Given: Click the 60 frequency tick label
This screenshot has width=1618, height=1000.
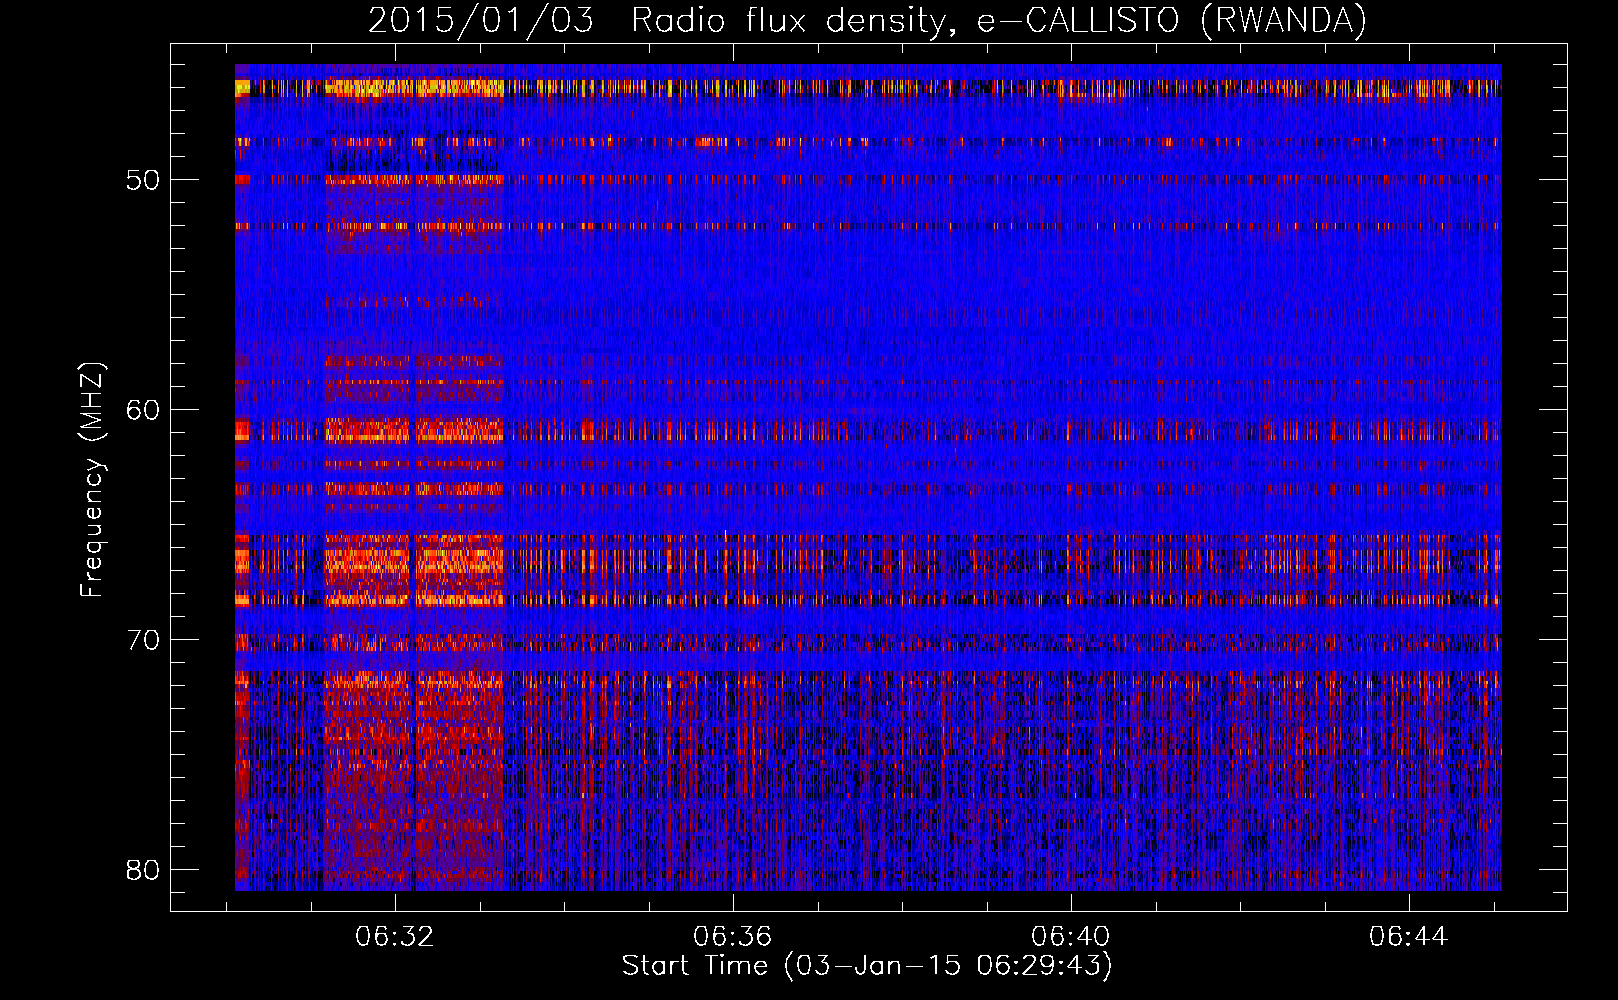Looking at the screenshot, I should coord(144,410).
